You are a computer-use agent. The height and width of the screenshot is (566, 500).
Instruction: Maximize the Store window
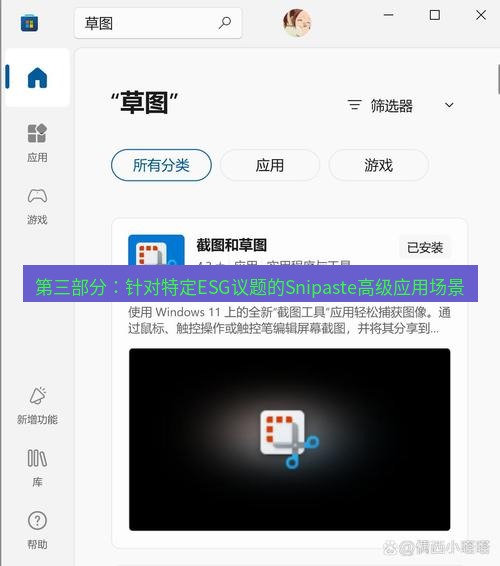pos(435,15)
